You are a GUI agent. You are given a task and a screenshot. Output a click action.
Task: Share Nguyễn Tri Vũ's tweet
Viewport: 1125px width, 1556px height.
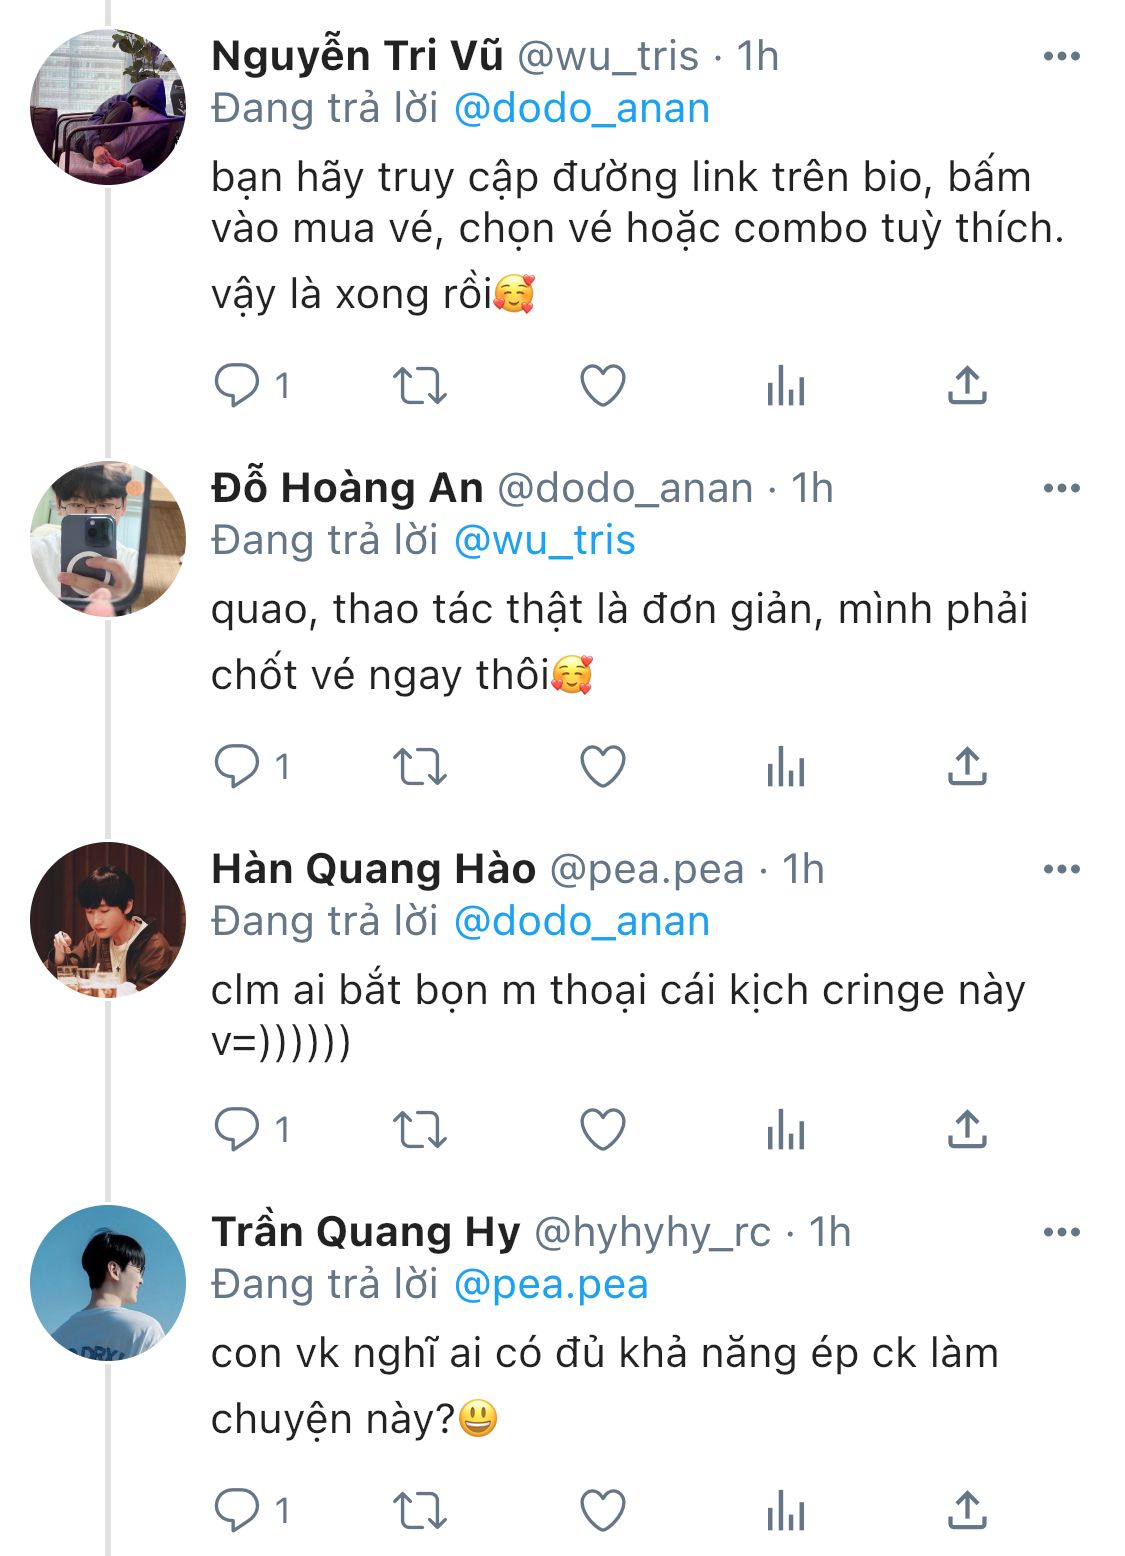[967, 385]
